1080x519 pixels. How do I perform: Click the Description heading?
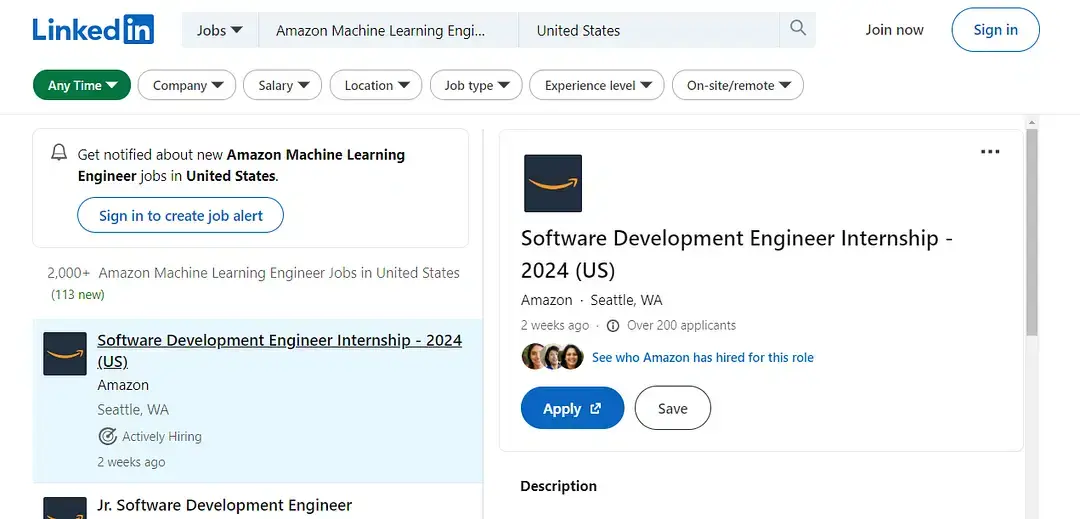point(559,486)
